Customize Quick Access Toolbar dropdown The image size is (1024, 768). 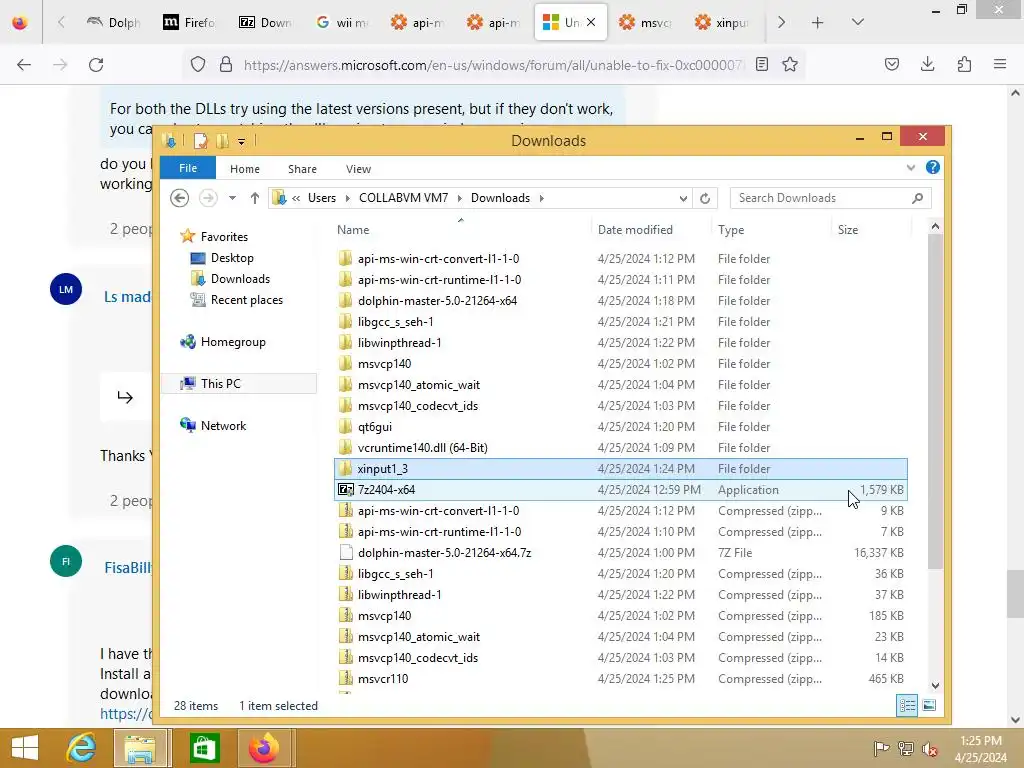241,141
